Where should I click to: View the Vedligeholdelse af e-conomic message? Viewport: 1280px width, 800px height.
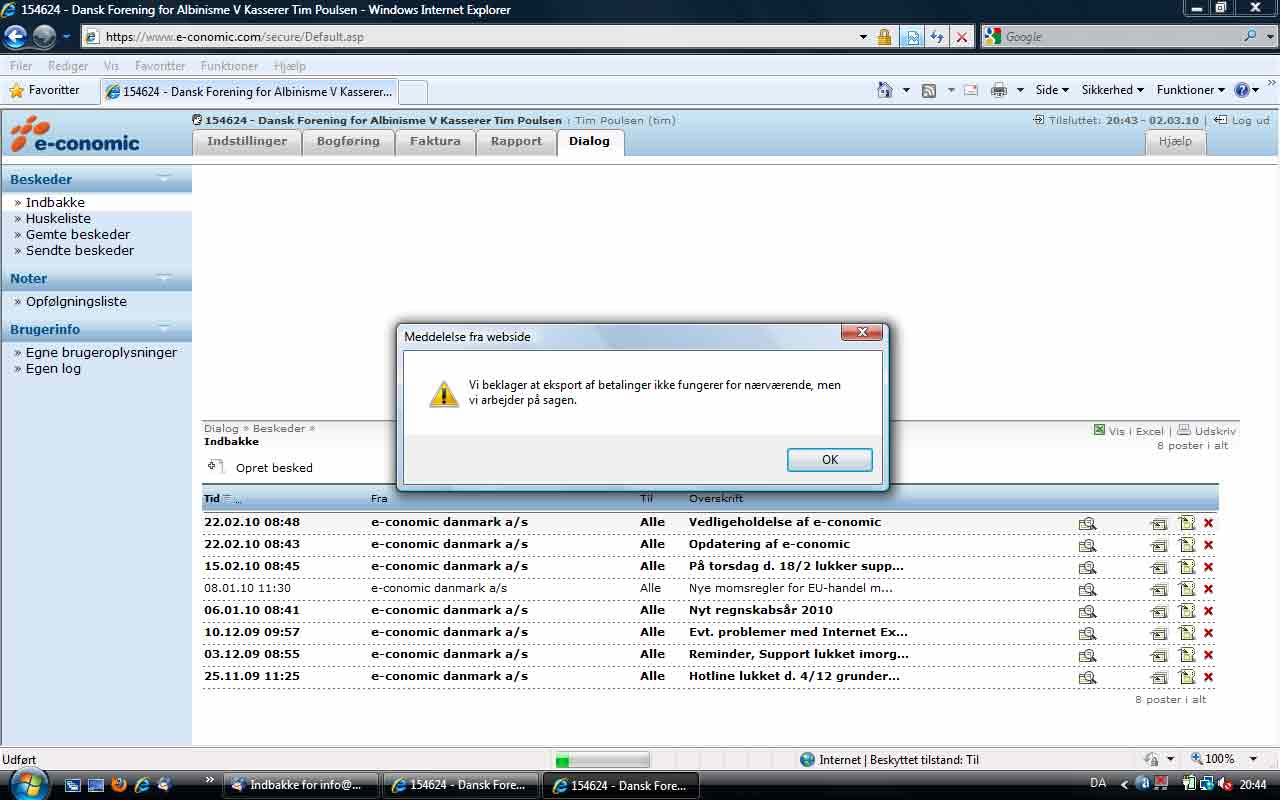(x=1087, y=523)
